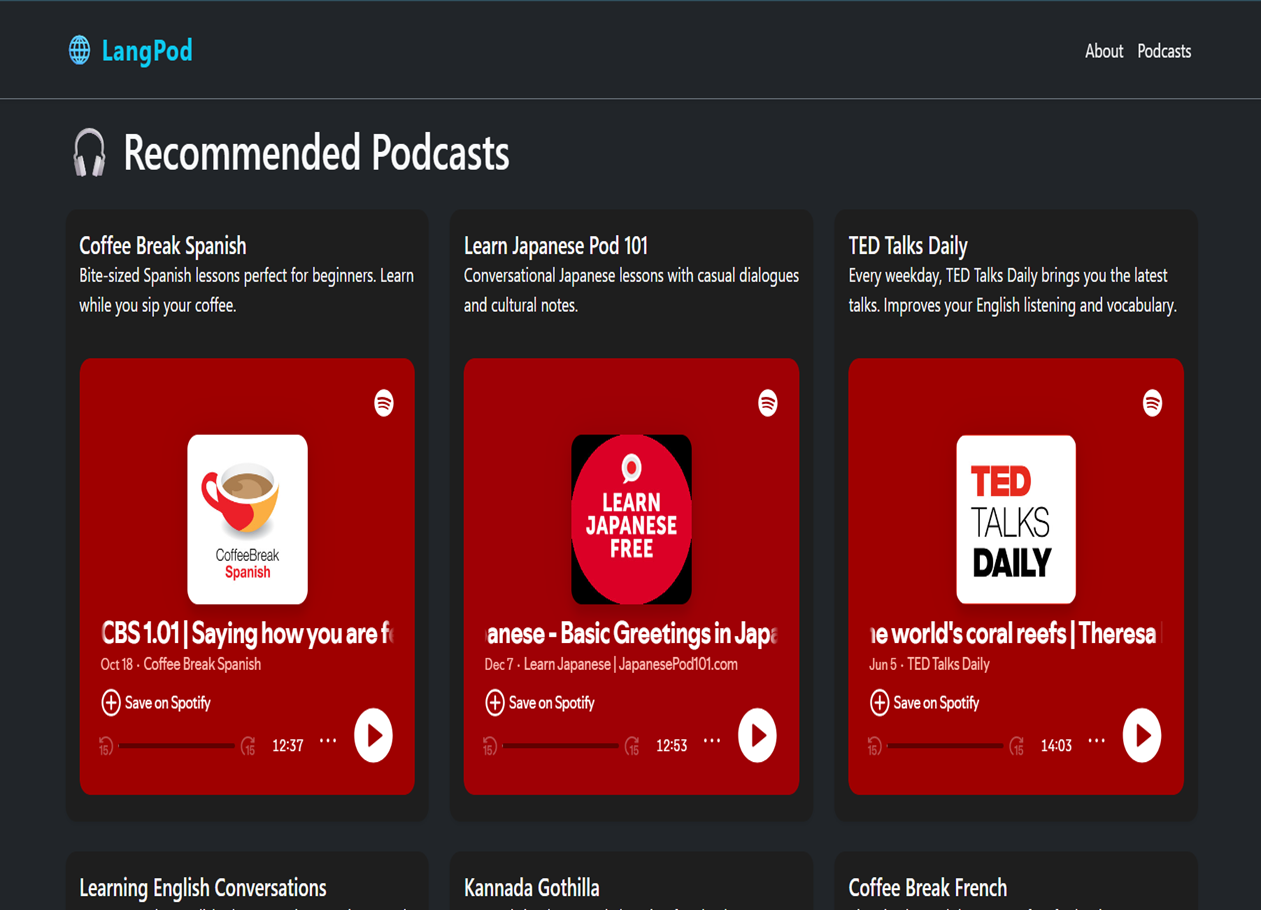Click the Spotify logo on Coffee Break Spanish player
1261x910 pixels.
click(384, 403)
